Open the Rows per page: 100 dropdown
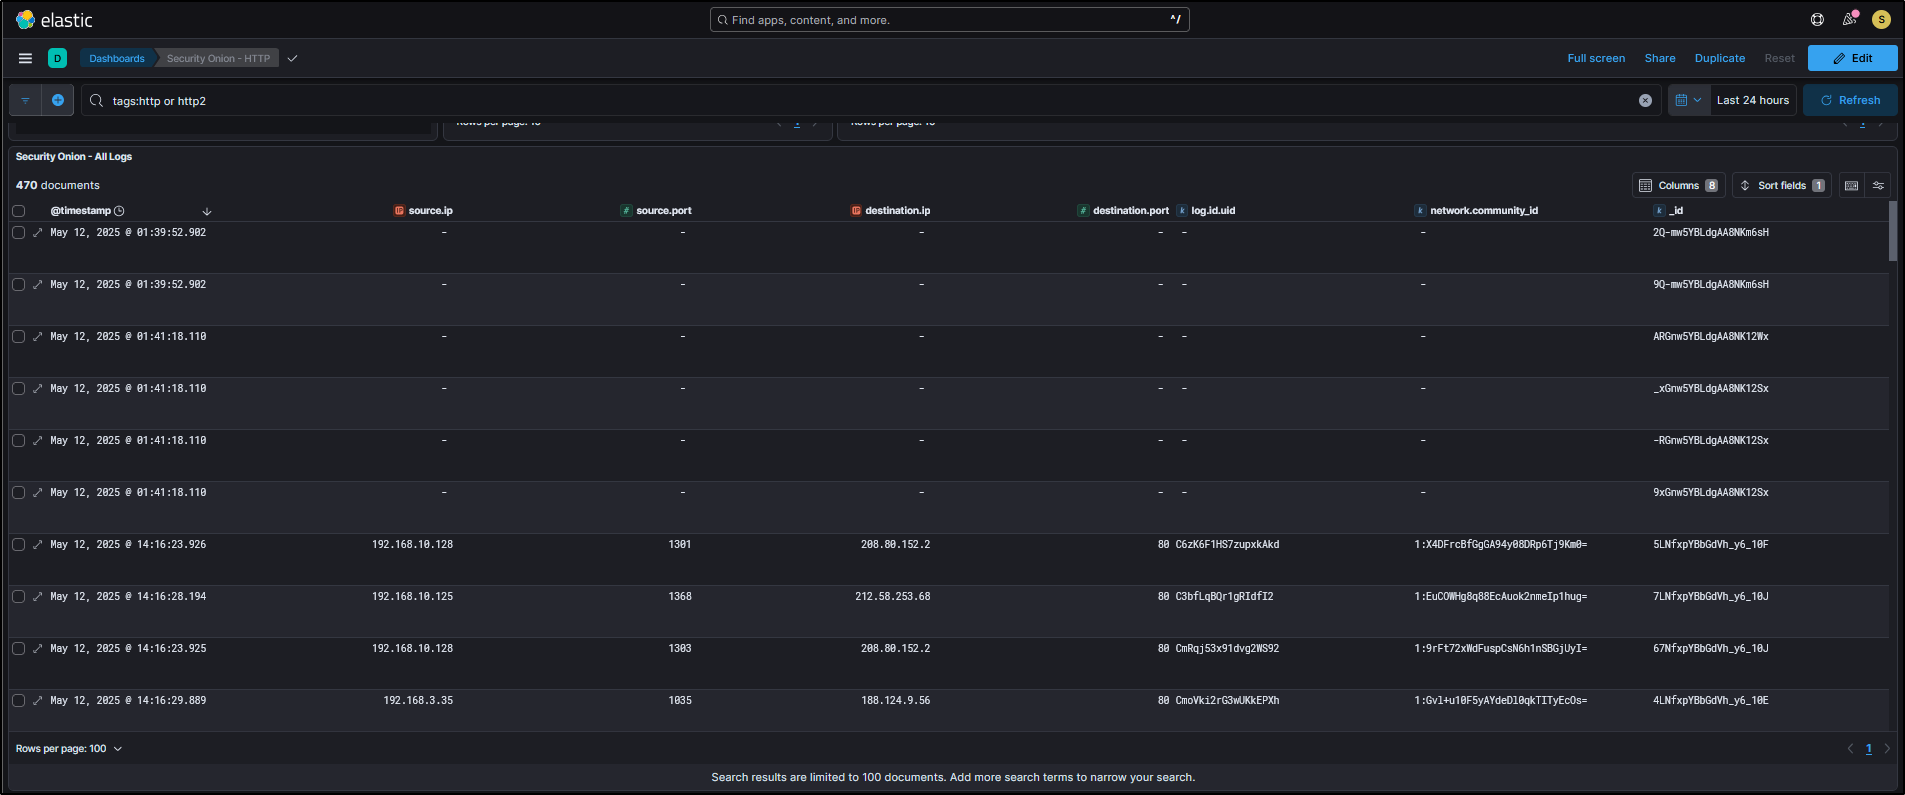 pyautogui.click(x=69, y=749)
